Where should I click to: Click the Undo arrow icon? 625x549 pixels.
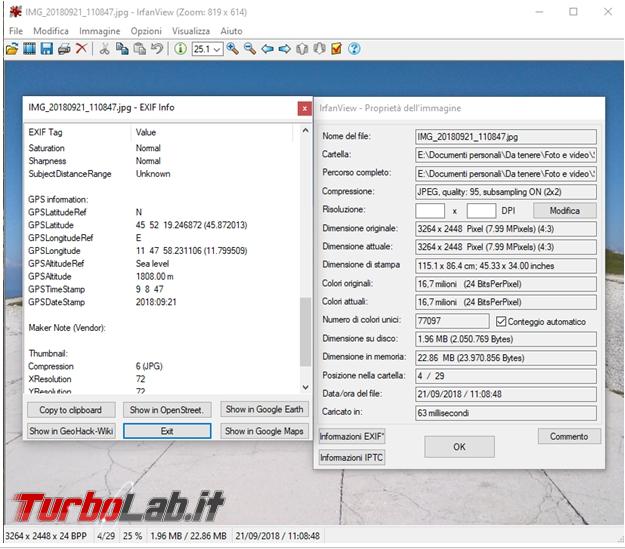pyautogui.click(x=157, y=49)
